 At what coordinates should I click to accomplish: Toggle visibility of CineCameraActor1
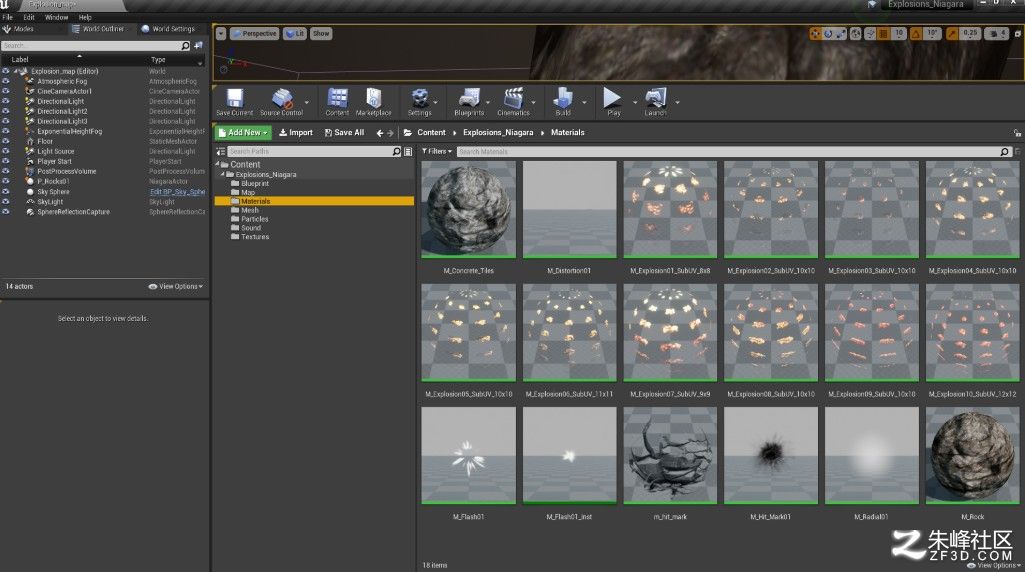(6, 91)
